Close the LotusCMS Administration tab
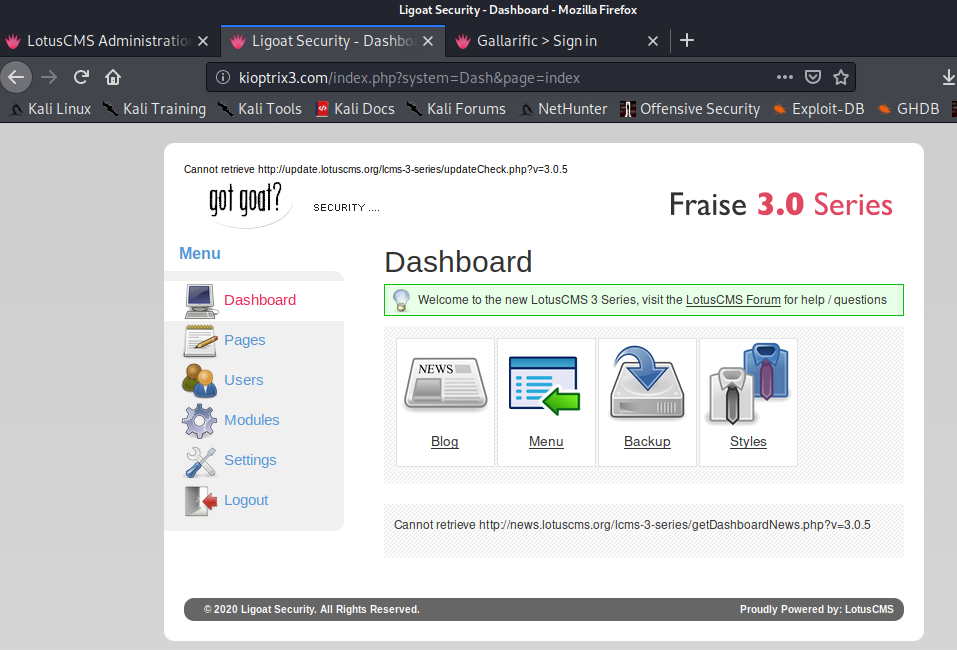Image resolution: width=957 pixels, height=650 pixels. click(203, 41)
